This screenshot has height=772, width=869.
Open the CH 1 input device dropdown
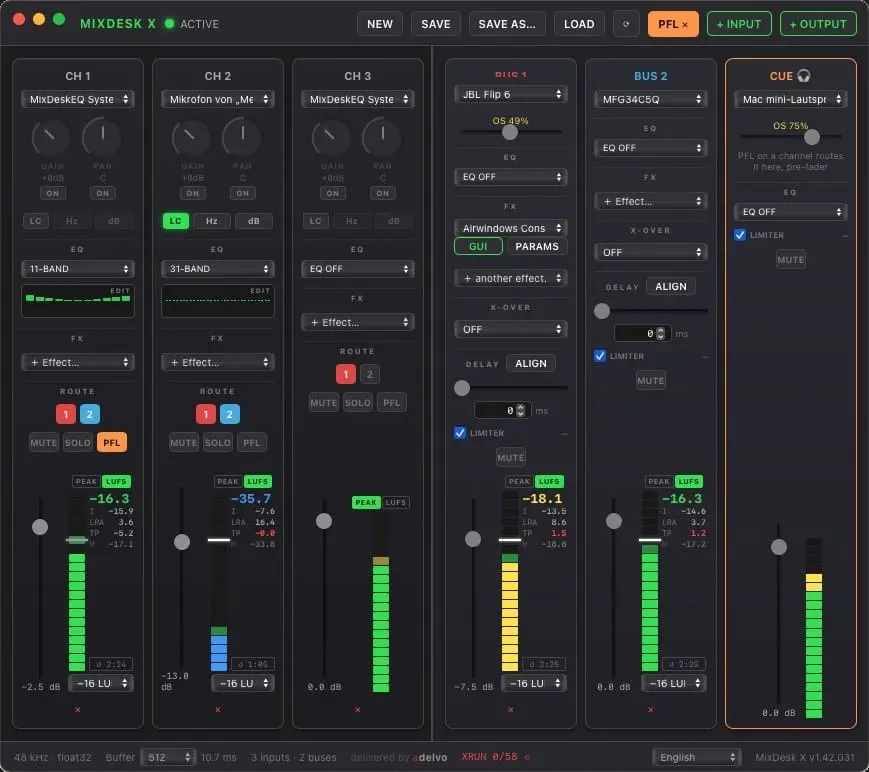click(78, 99)
